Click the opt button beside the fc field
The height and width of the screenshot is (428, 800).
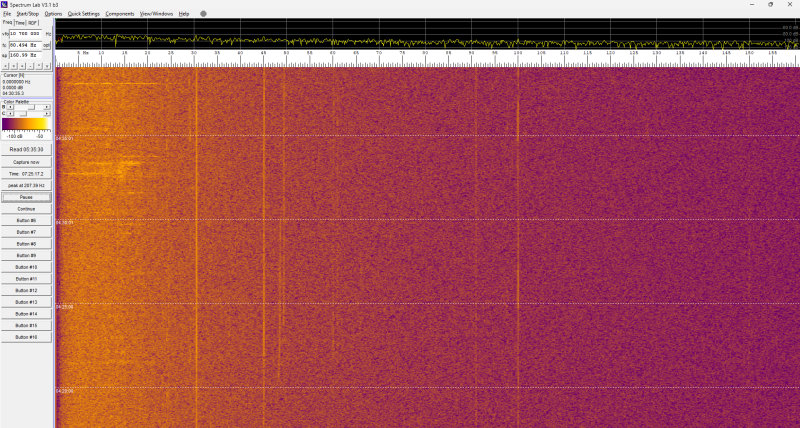point(47,45)
